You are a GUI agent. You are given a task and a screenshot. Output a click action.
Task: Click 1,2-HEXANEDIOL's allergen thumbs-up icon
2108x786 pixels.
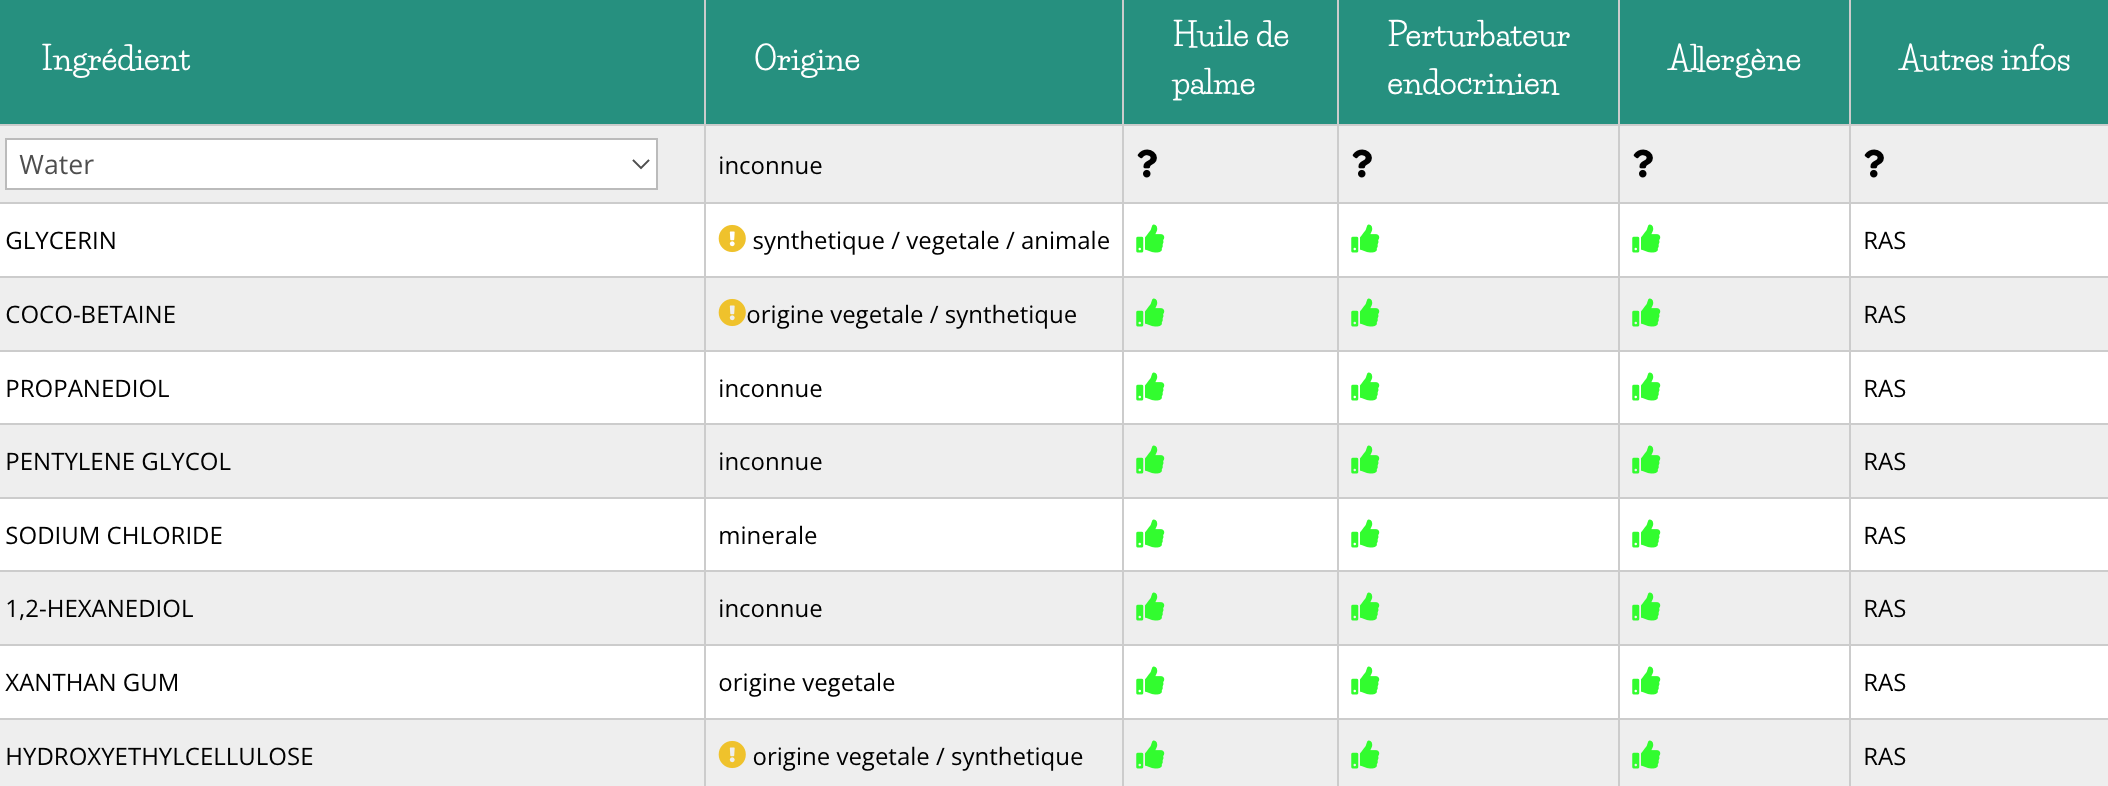click(1646, 608)
